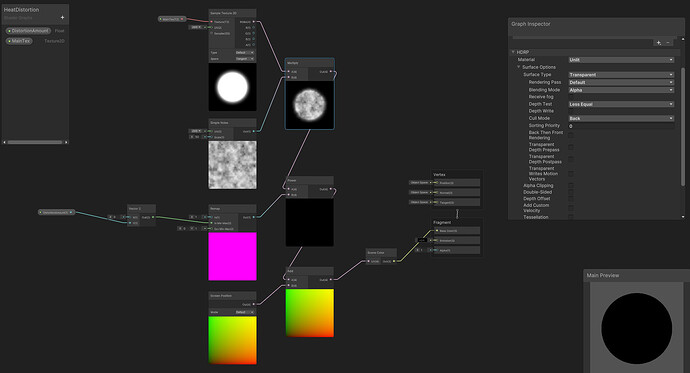Screen dimensions: 690x373
Task: Open the Surface Type dropdown
Action: click(621, 75)
